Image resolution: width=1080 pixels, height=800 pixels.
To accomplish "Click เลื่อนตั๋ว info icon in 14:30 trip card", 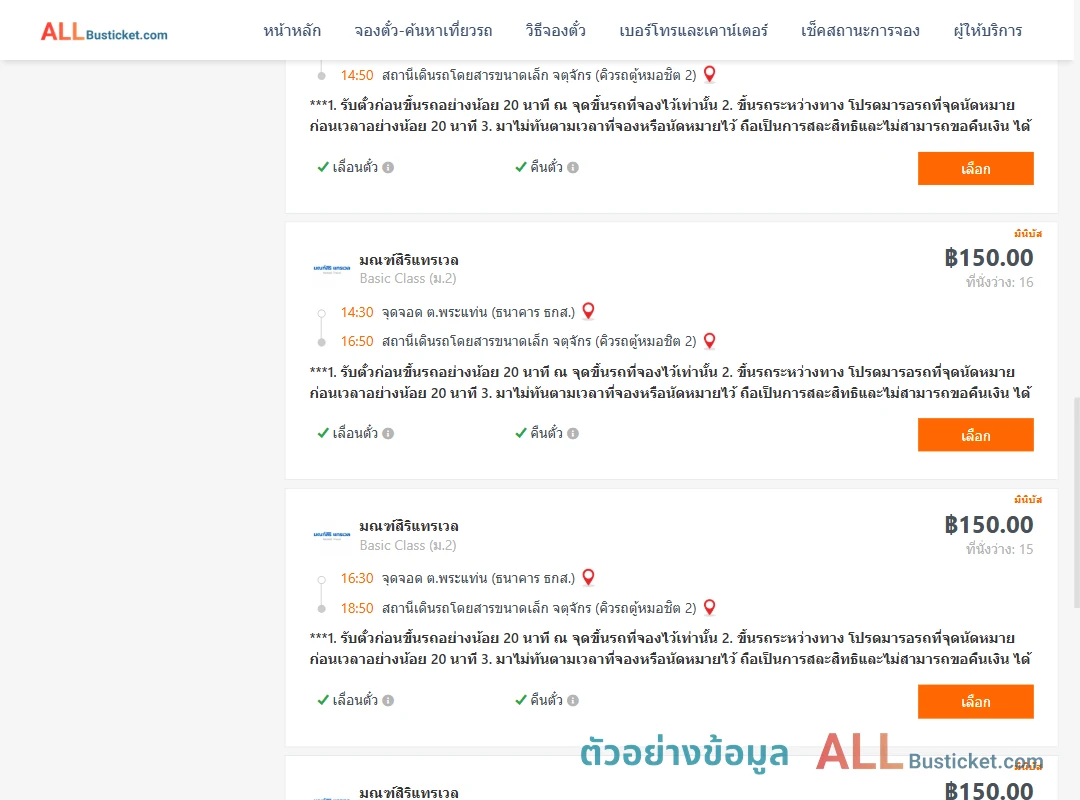I will tap(388, 433).
